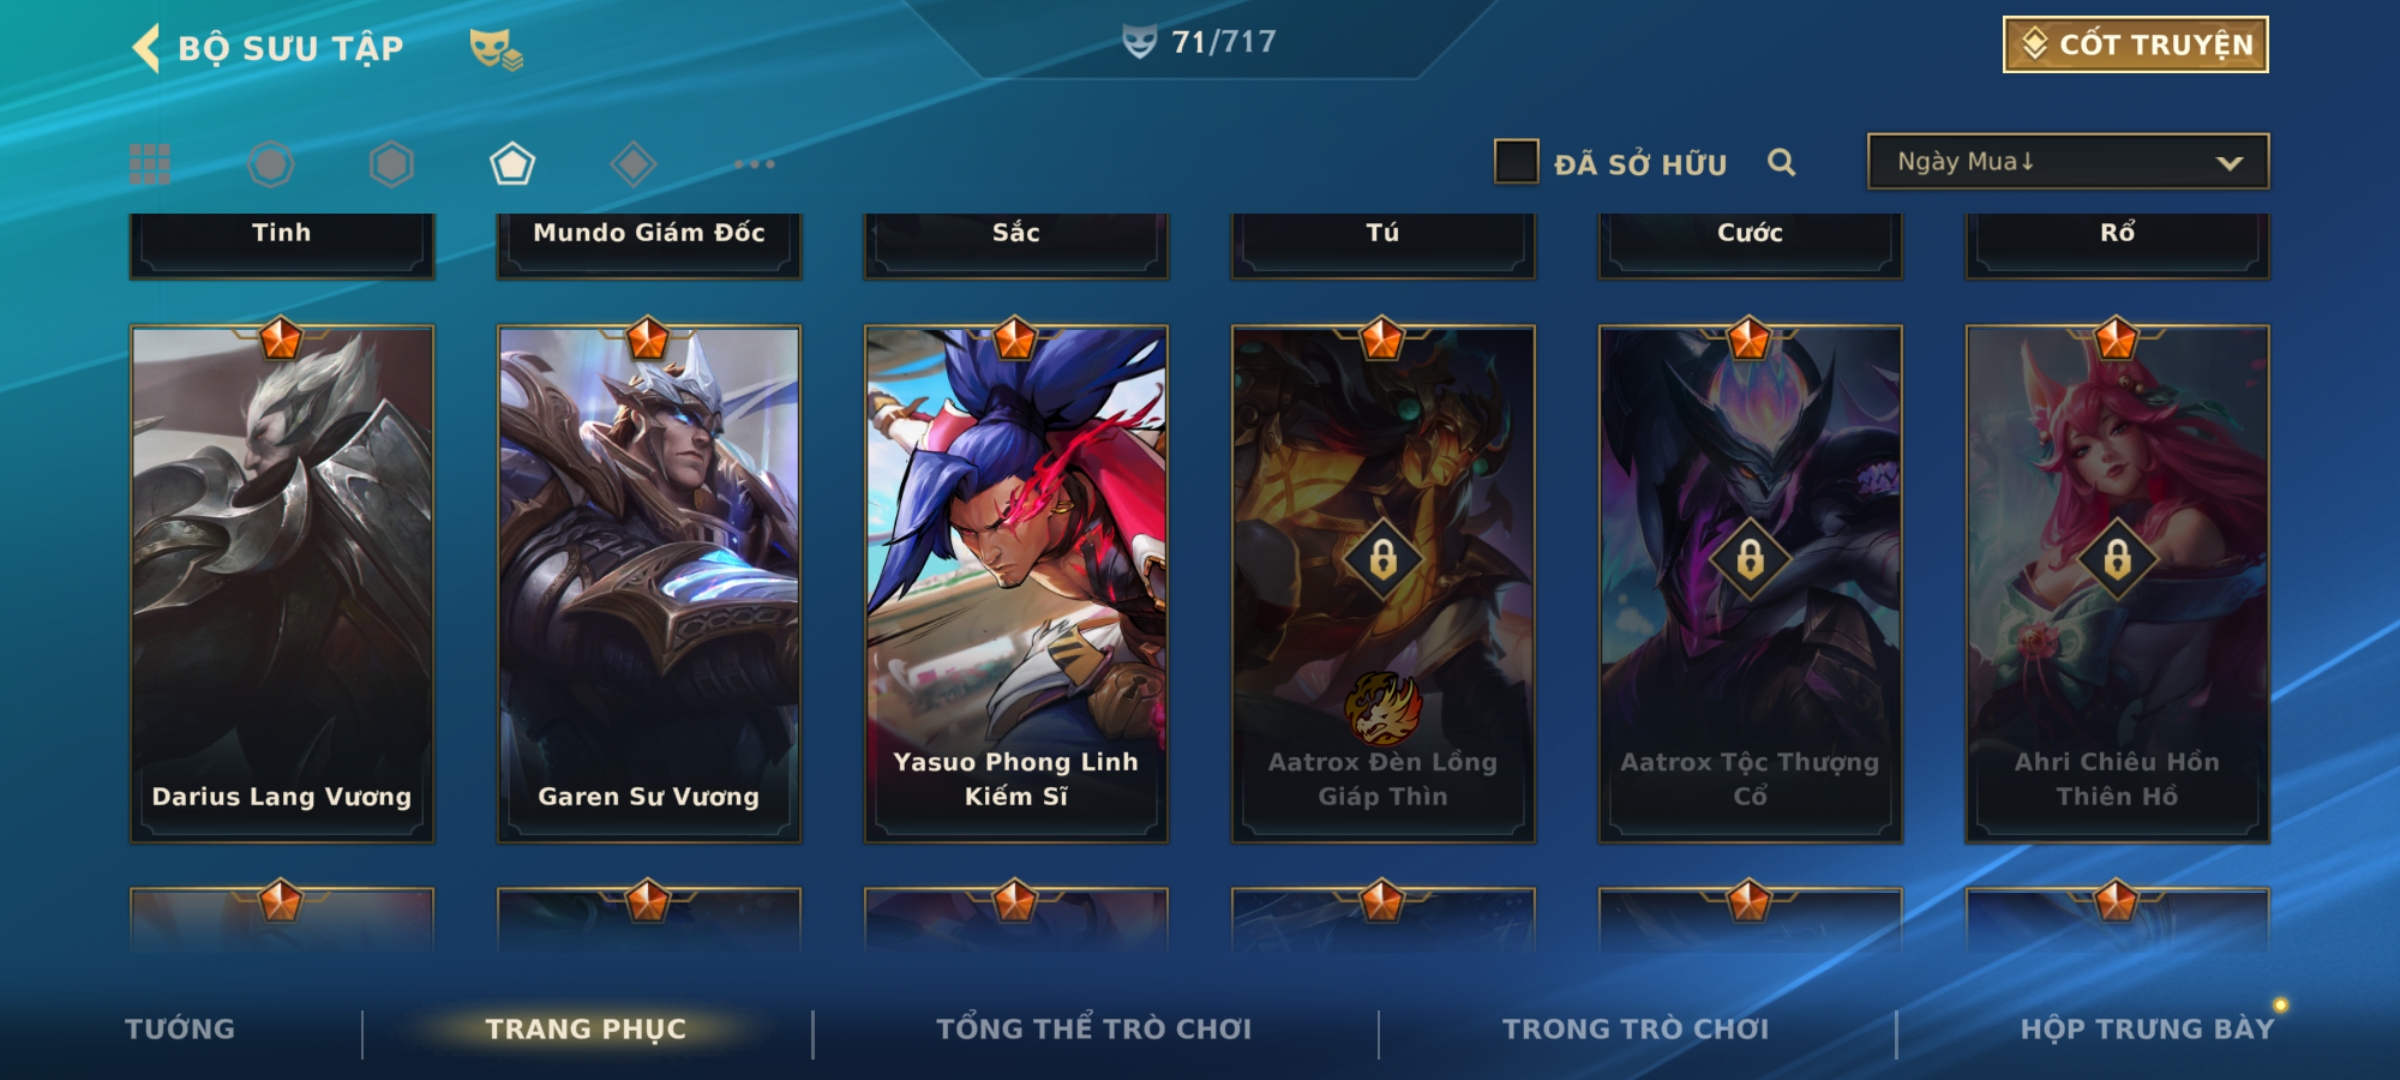Open the mask and coins skin shop icon
Image resolution: width=2400 pixels, height=1080 pixels.
click(x=497, y=49)
